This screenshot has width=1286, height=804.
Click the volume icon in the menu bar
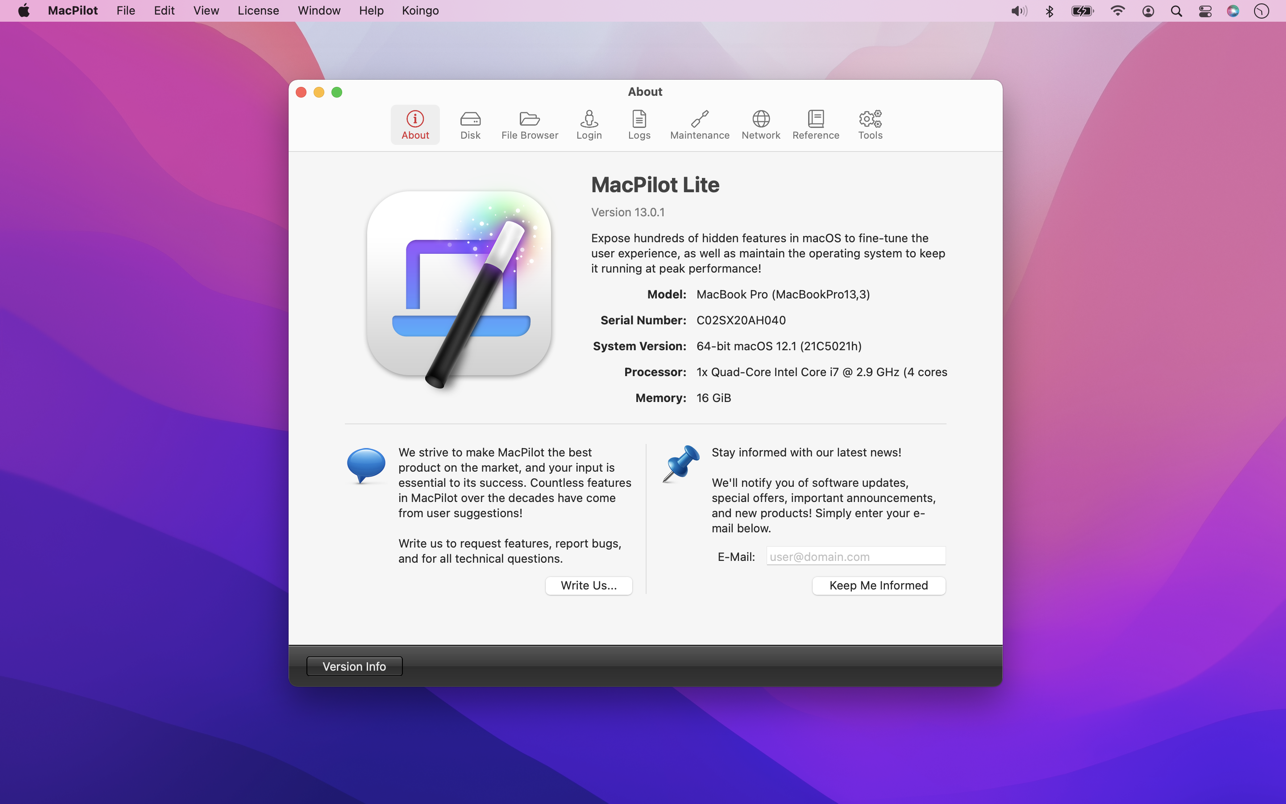tap(1018, 11)
